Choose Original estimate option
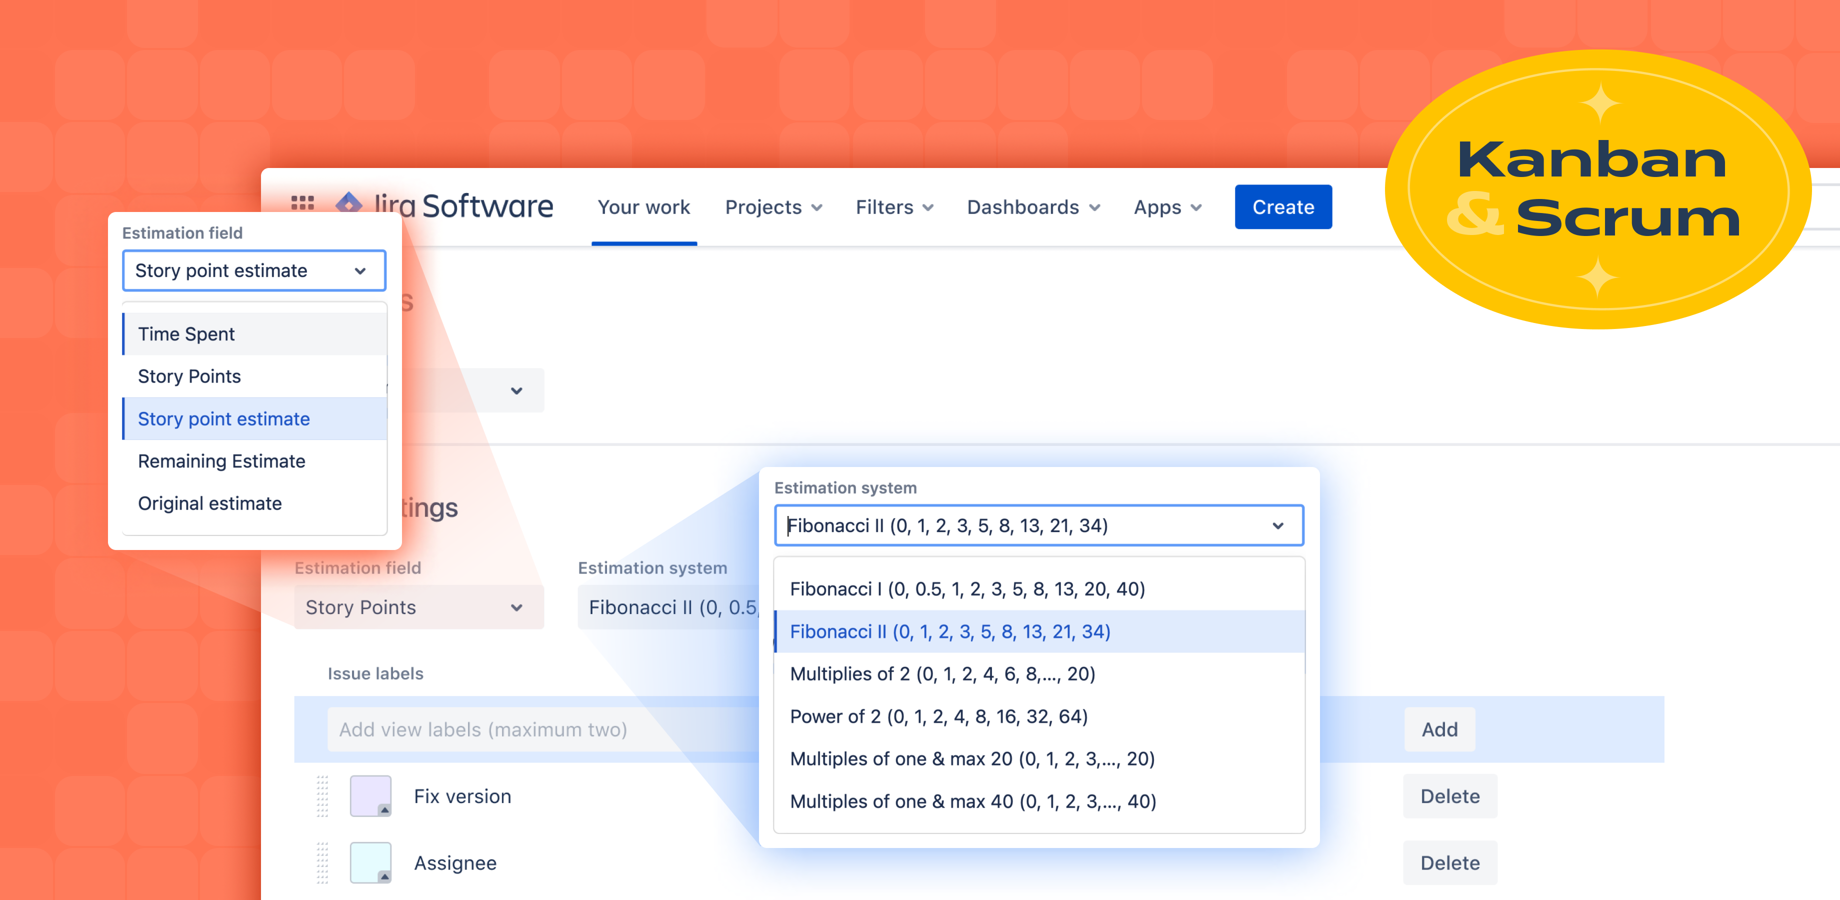Screen dimensions: 1840x900 click(x=254, y=503)
